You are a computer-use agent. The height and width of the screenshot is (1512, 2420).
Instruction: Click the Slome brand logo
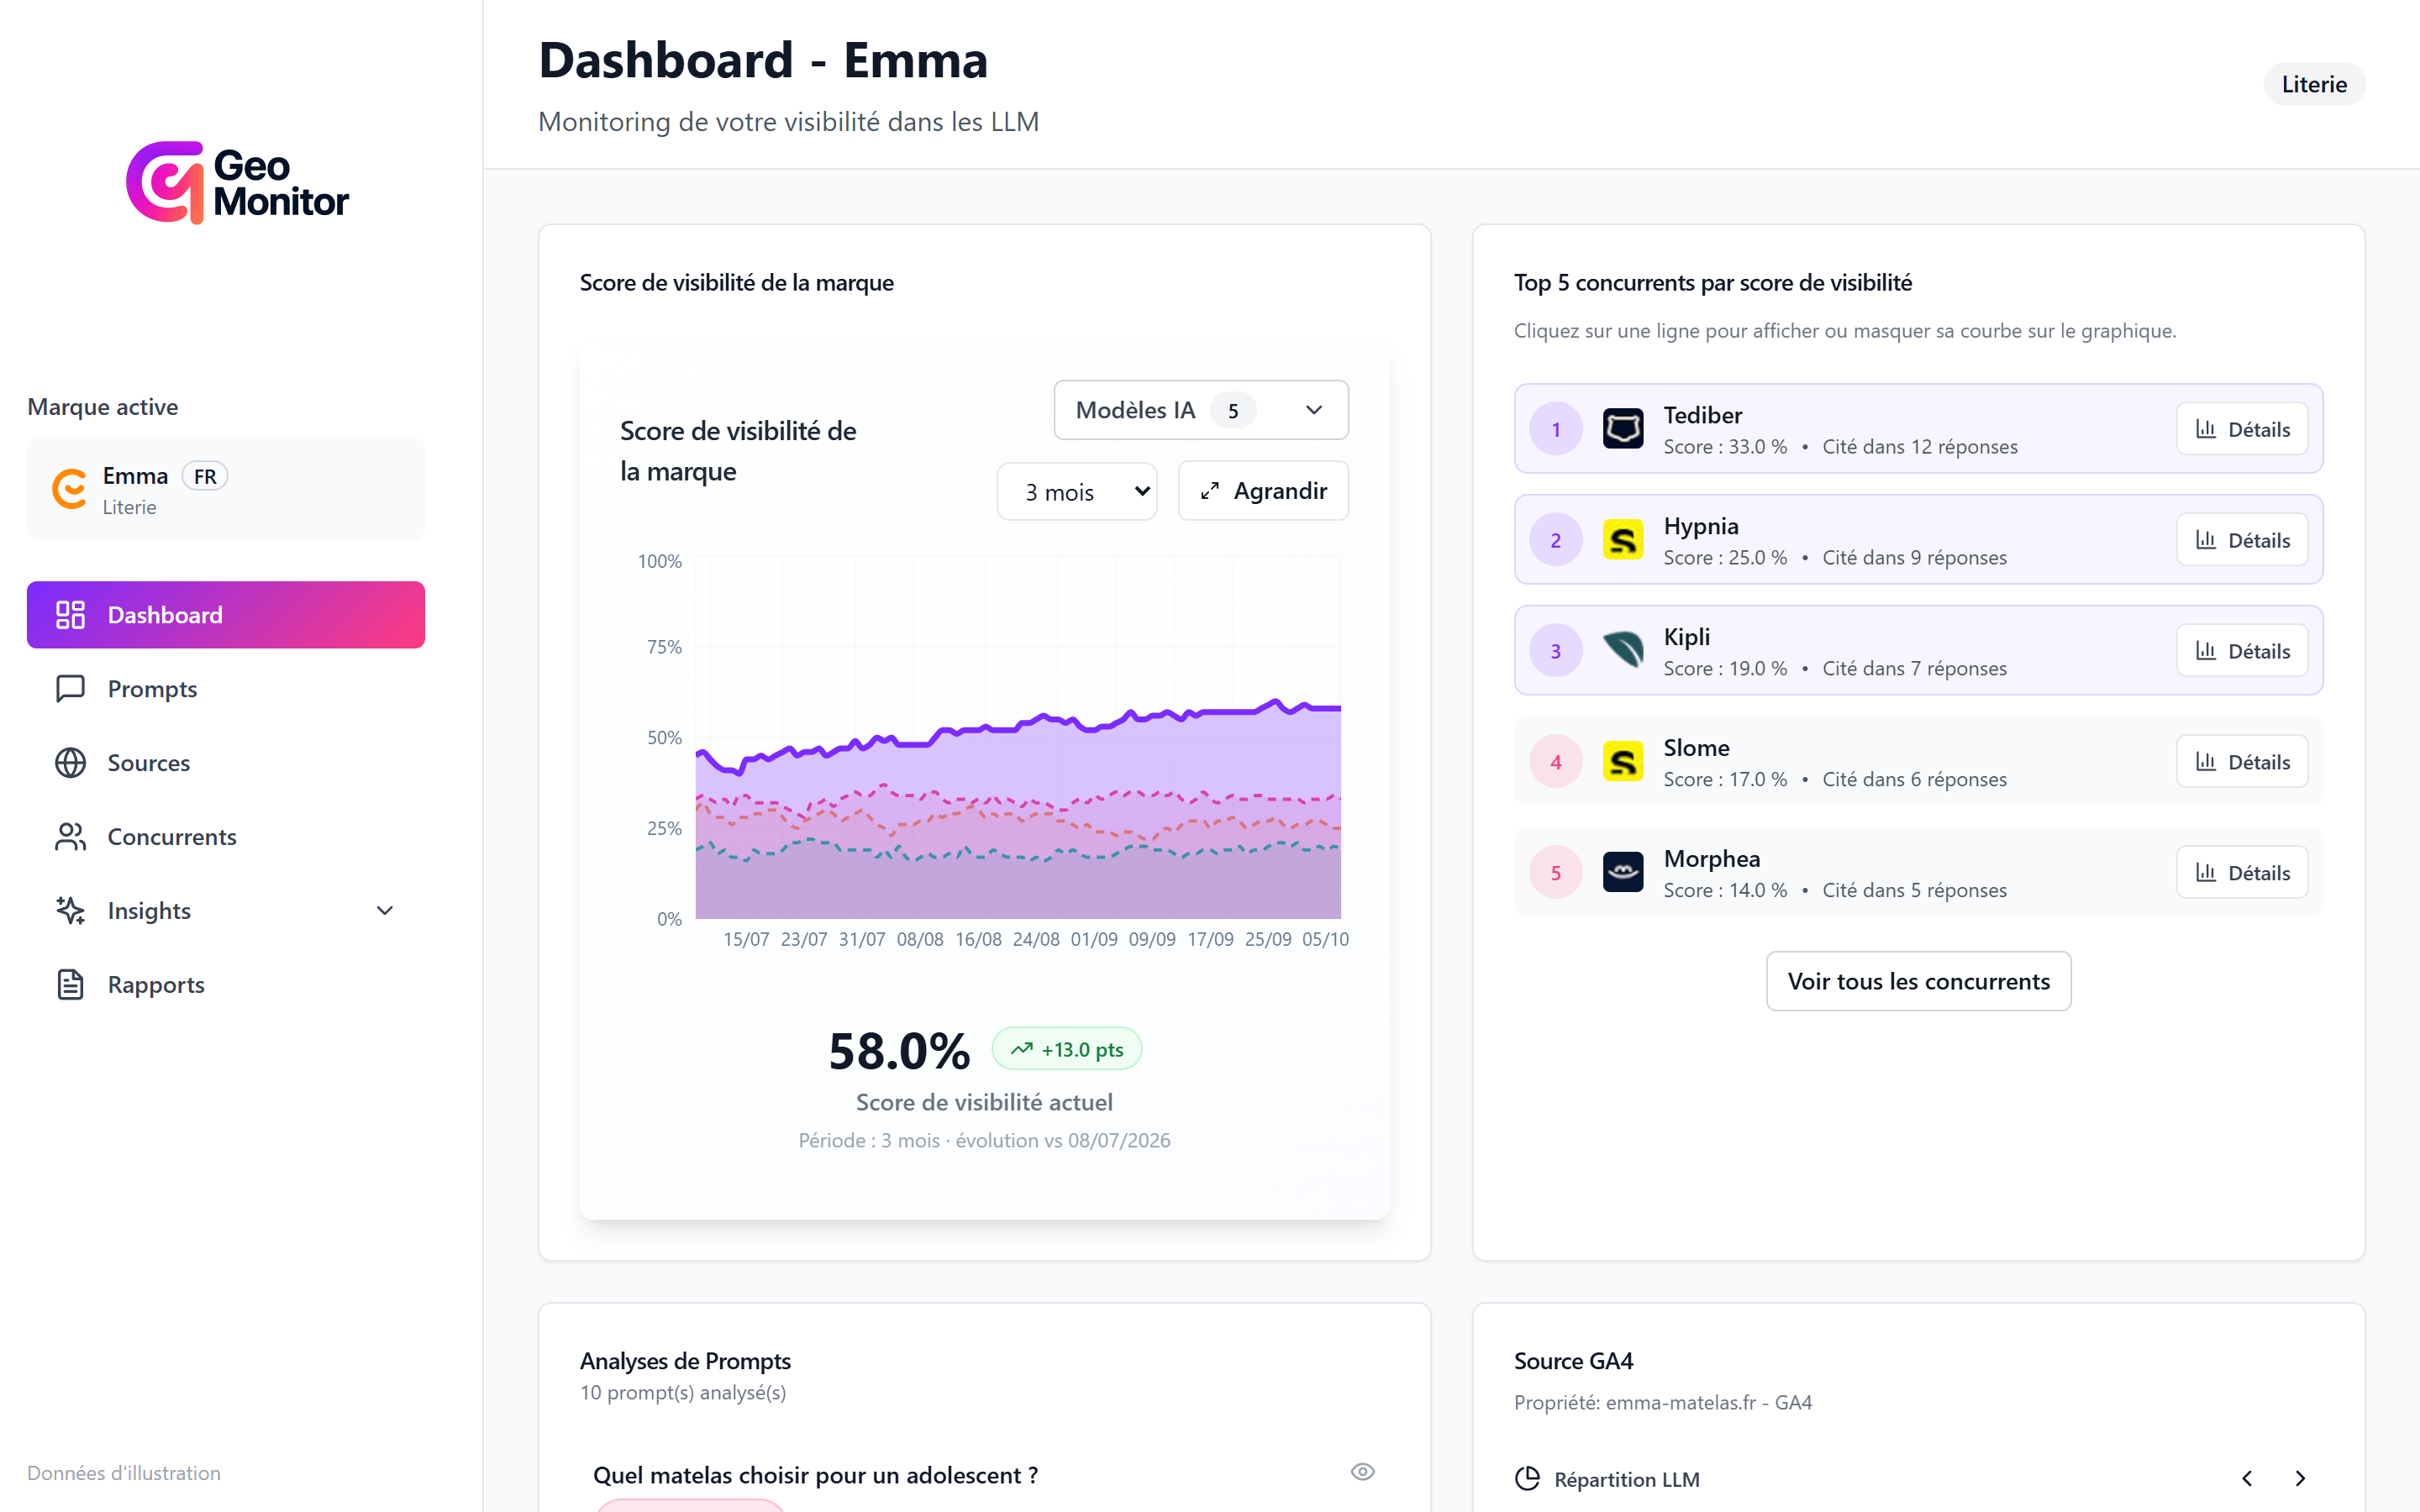[x=1623, y=762]
